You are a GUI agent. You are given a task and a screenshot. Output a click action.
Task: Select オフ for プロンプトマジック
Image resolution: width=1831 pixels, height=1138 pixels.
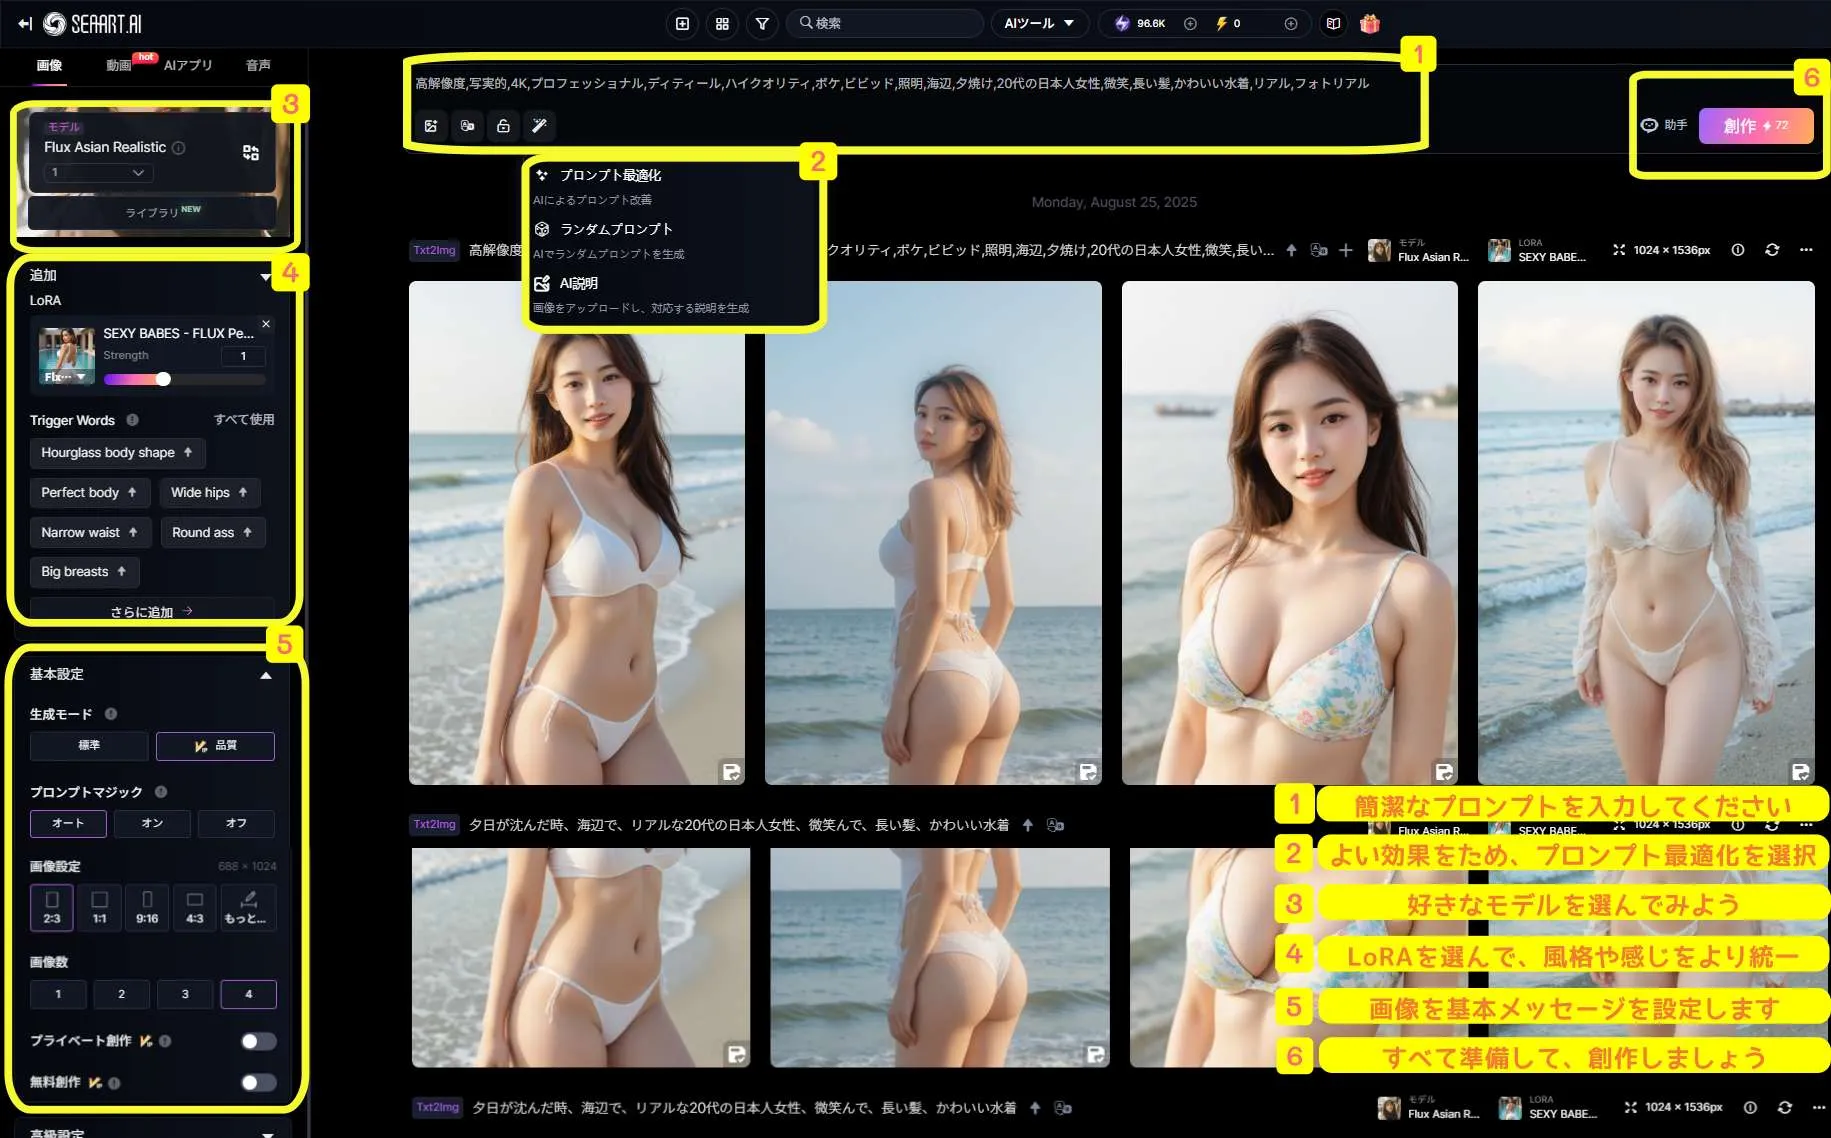236,823
